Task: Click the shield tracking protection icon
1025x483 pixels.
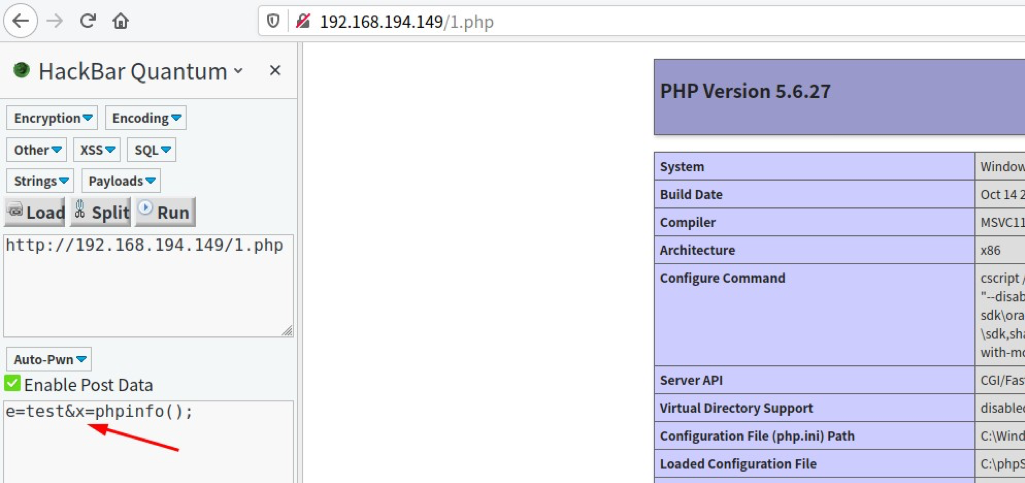Action: (275, 21)
